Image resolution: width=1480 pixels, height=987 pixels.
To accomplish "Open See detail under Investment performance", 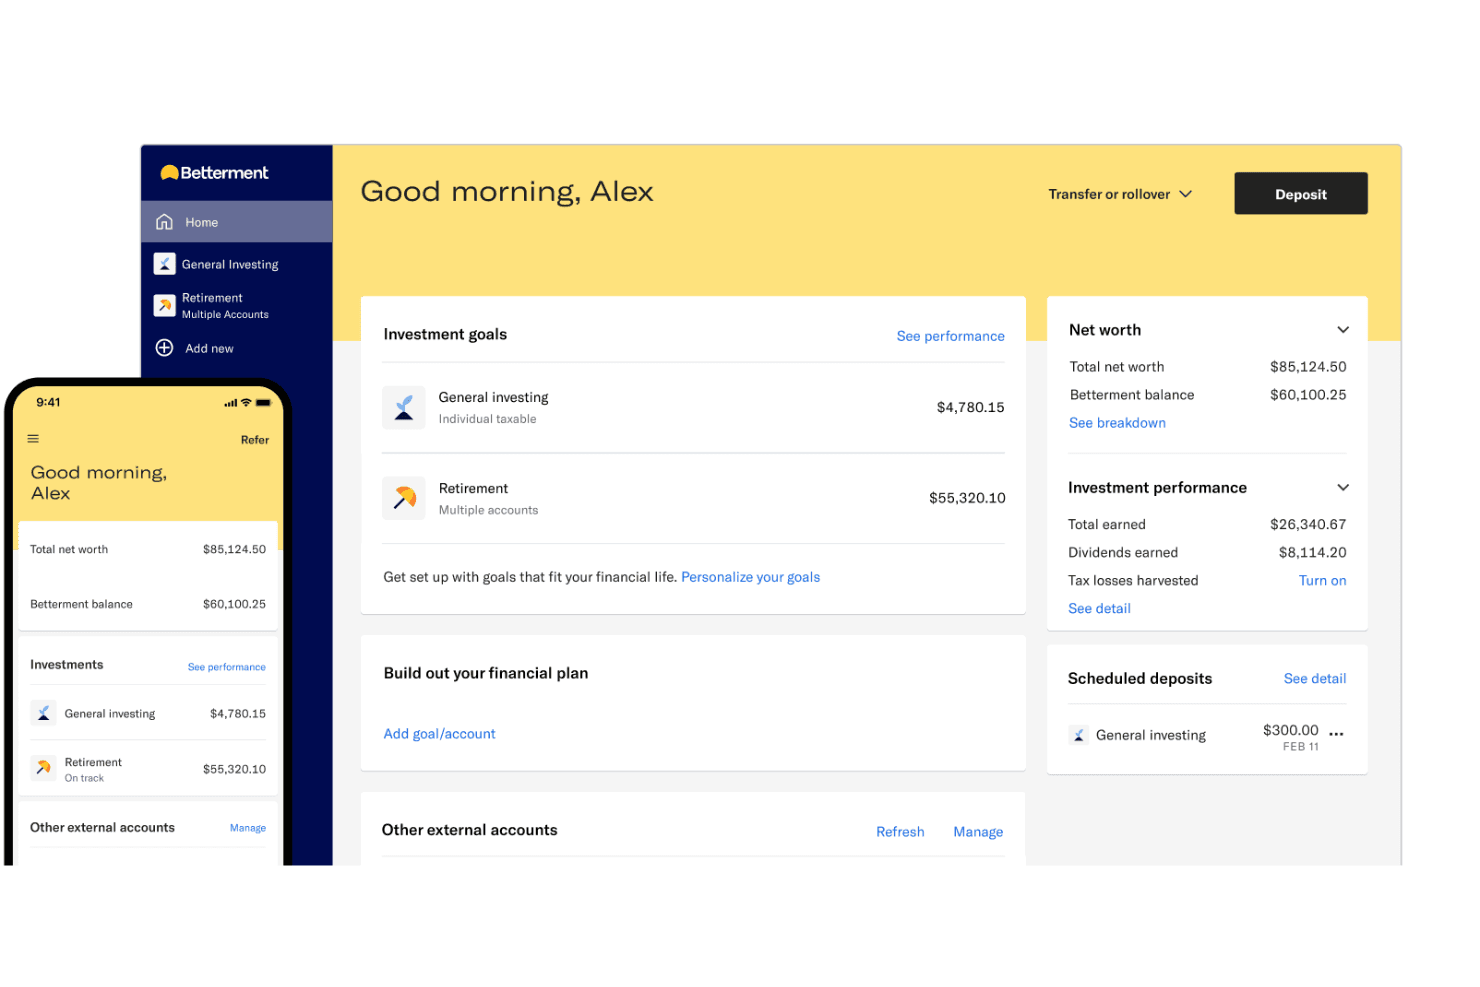I will (x=1099, y=608).
